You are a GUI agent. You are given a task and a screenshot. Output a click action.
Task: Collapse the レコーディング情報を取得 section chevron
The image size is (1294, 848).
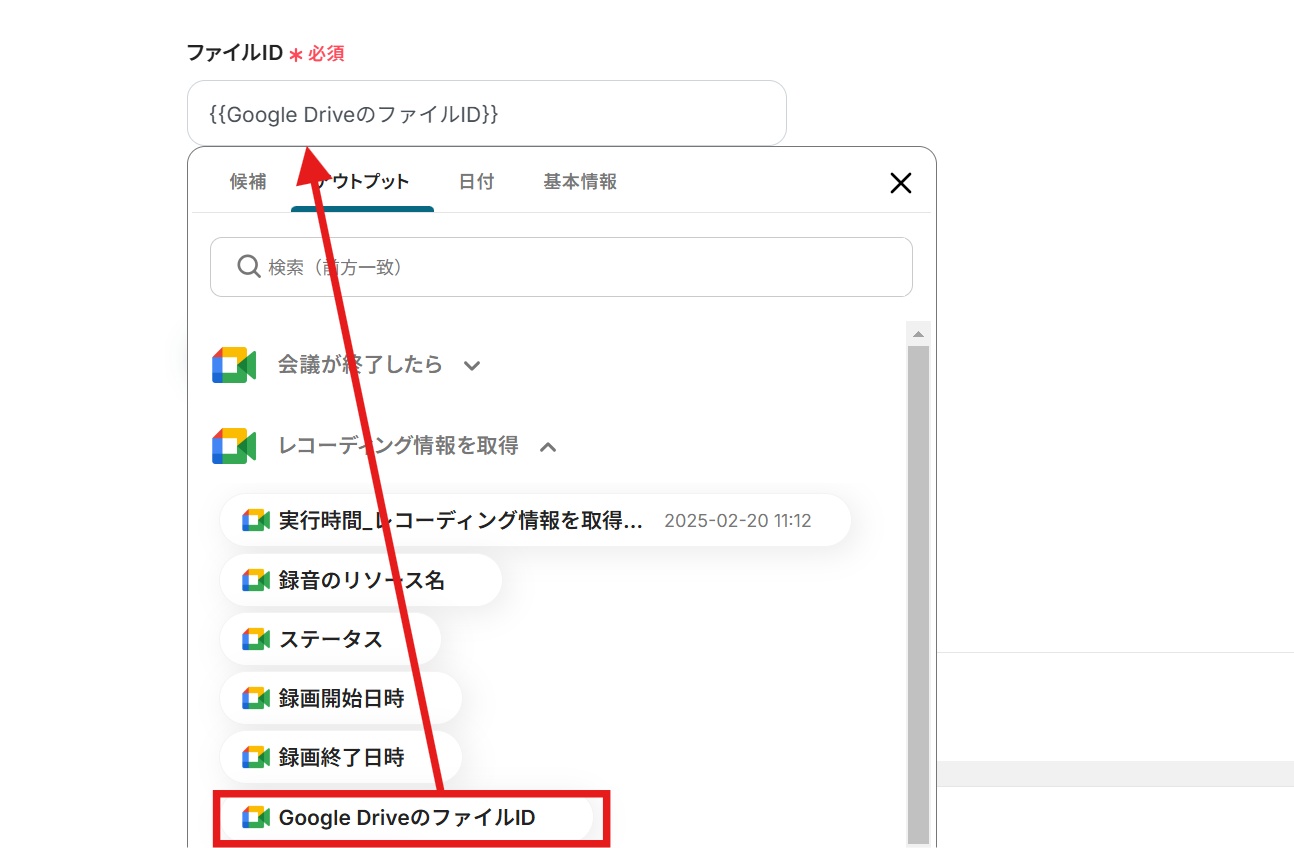click(548, 447)
